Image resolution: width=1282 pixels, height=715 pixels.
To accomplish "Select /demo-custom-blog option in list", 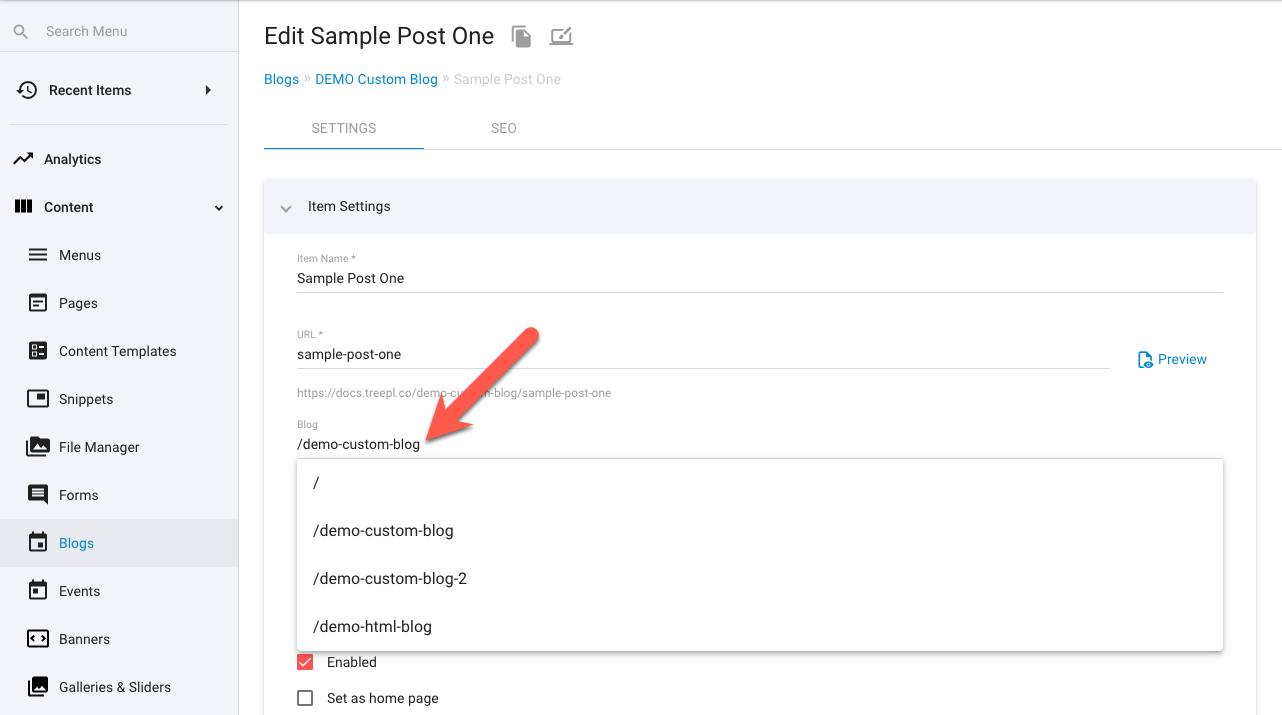I will (760, 530).
